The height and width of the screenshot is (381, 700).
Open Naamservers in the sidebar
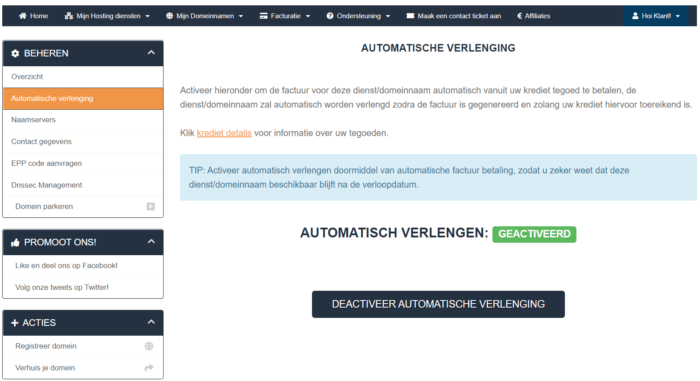(x=83, y=120)
